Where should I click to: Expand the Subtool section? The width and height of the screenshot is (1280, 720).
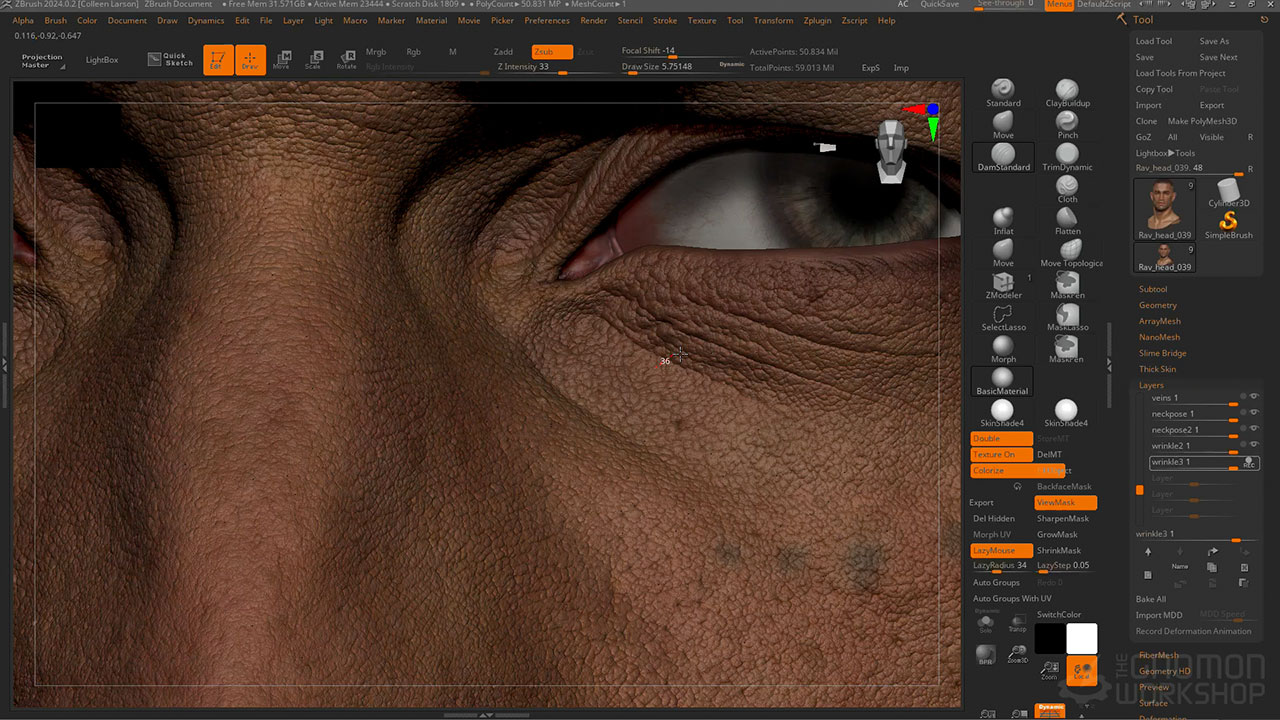point(1153,289)
